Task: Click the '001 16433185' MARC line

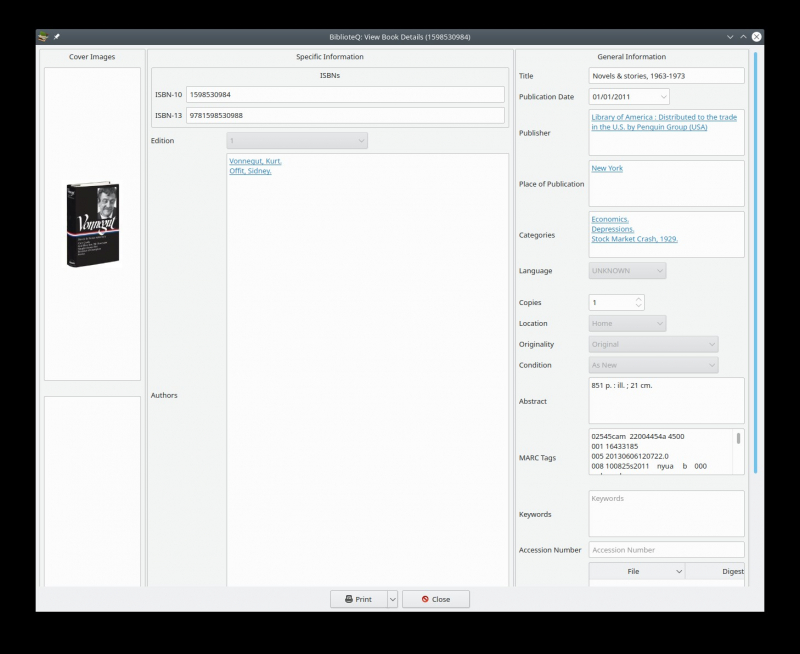Action: point(615,446)
